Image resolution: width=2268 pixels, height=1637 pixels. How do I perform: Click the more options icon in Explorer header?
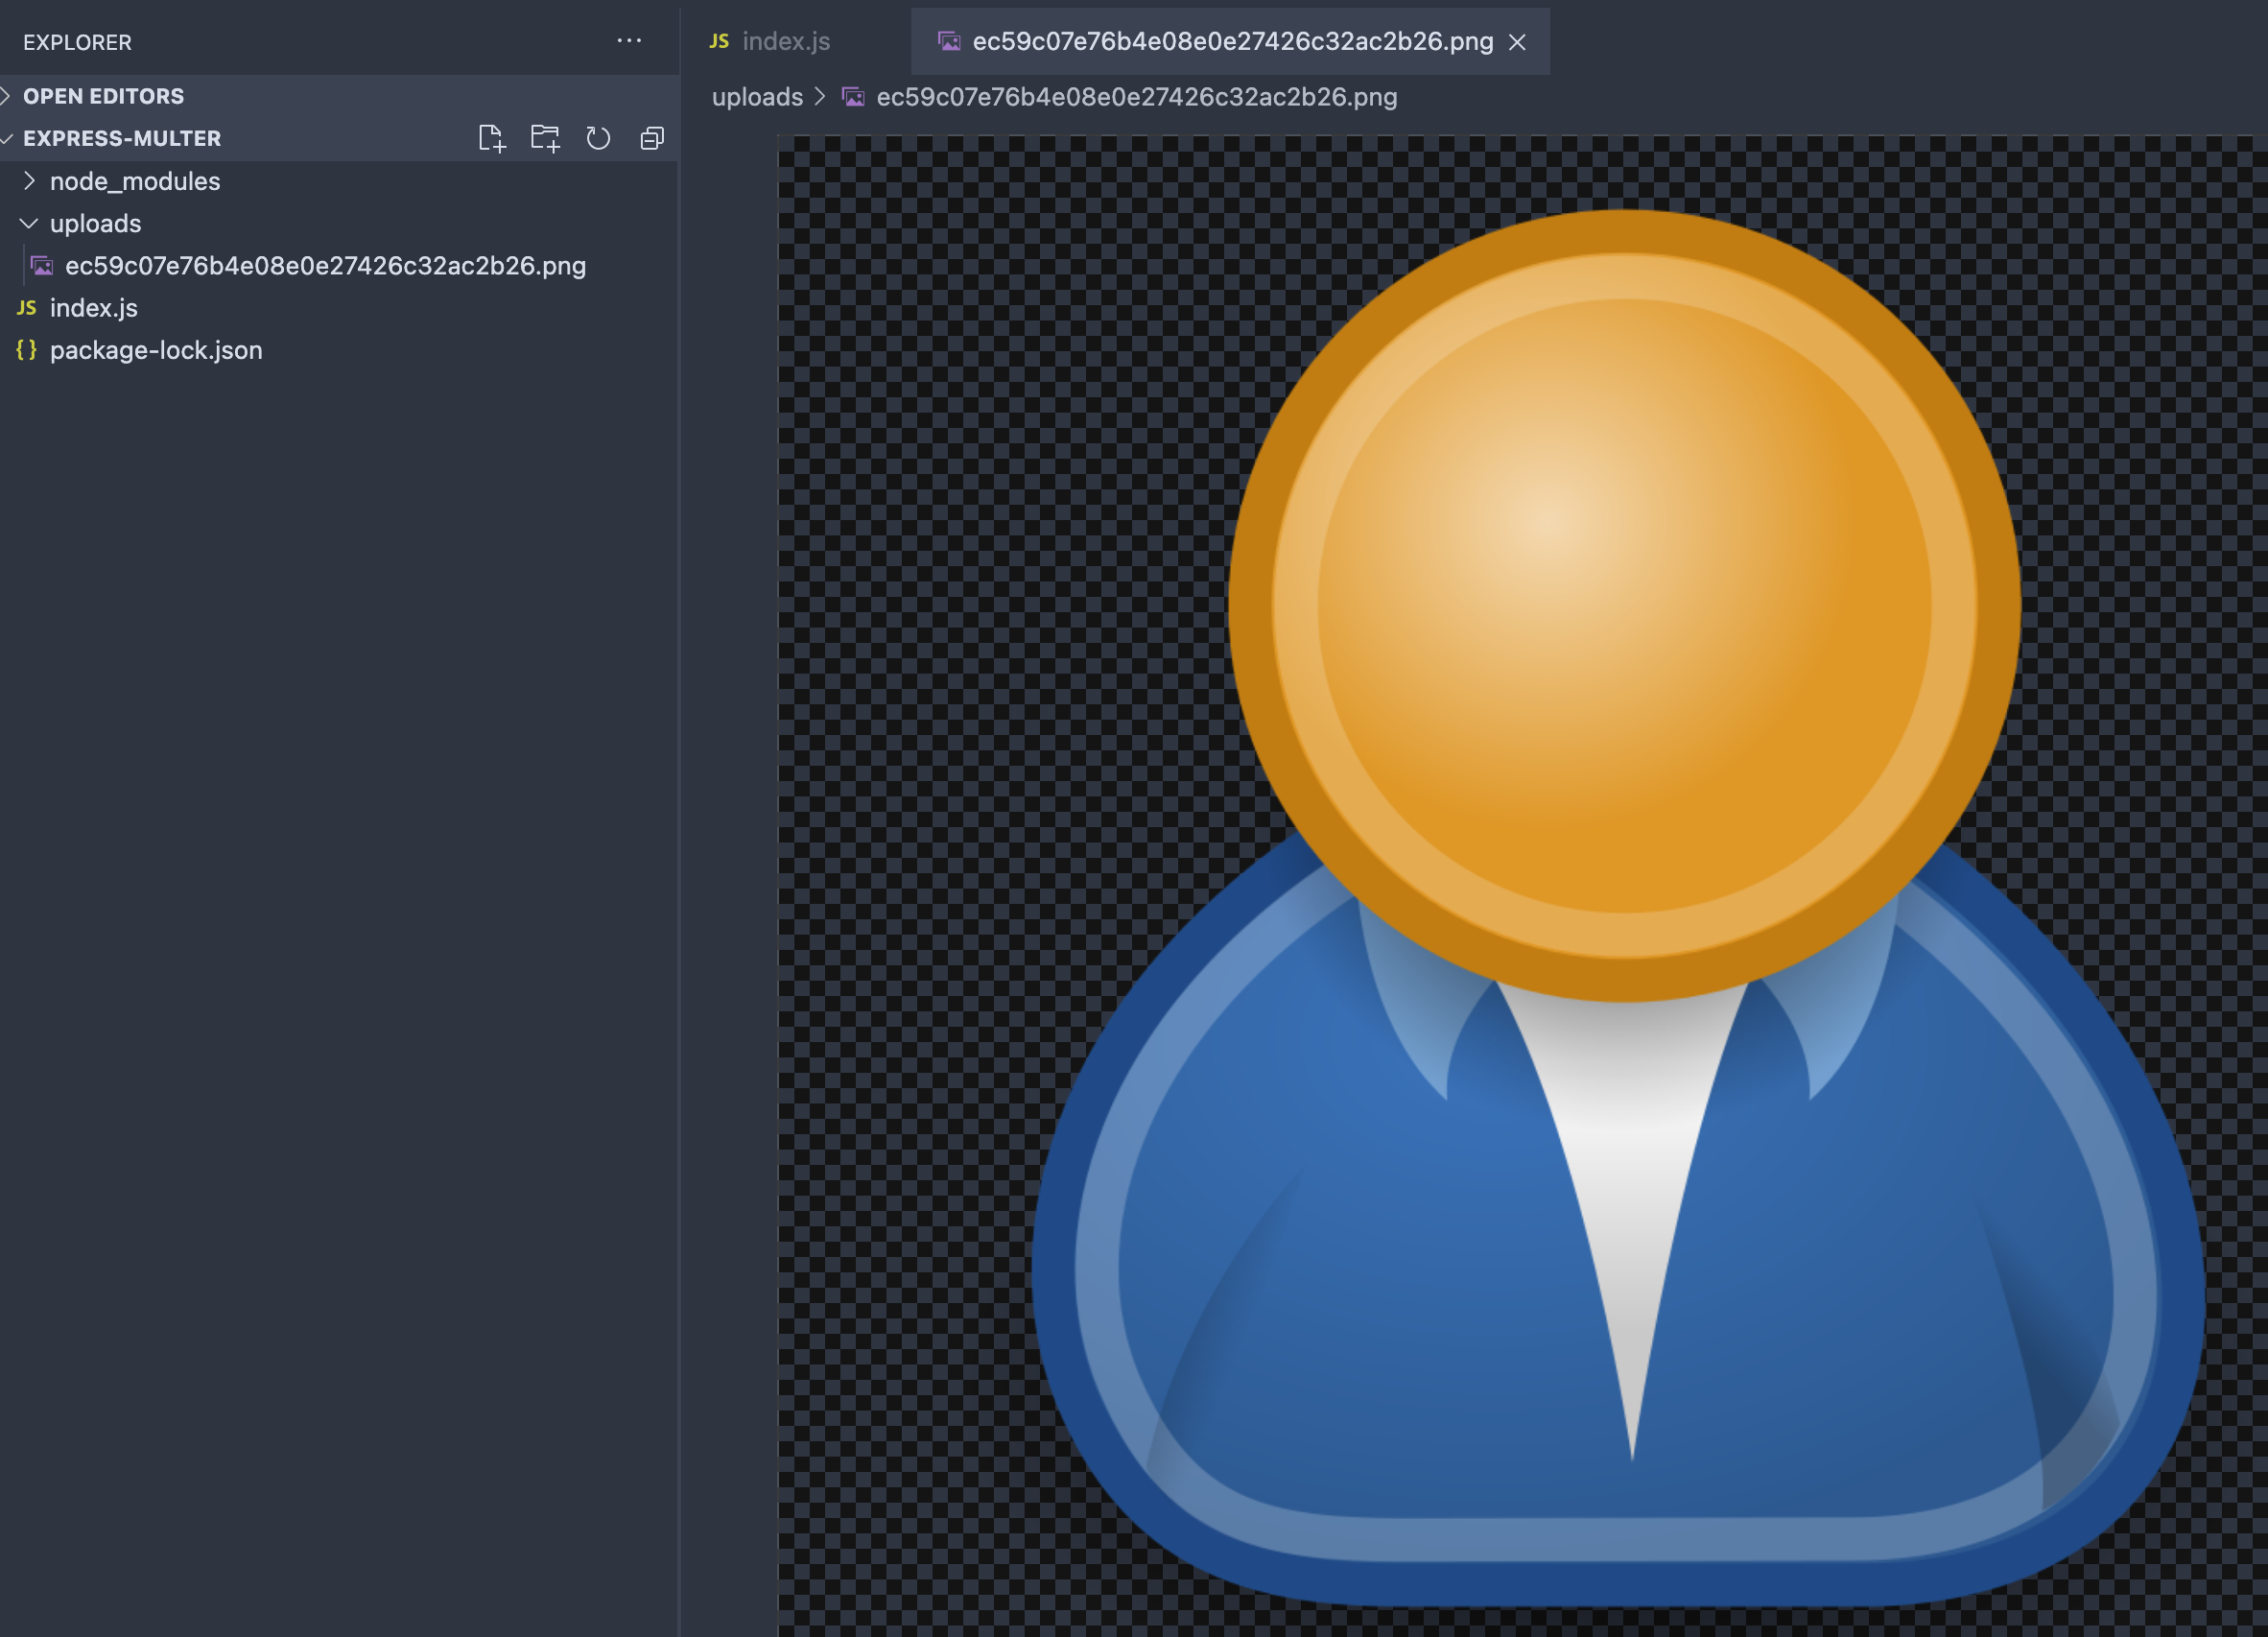tap(628, 40)
